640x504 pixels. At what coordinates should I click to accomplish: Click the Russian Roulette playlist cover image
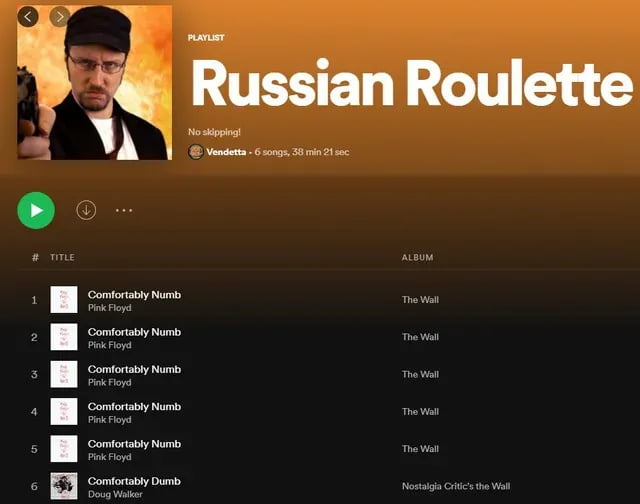[x=95, y=82]
